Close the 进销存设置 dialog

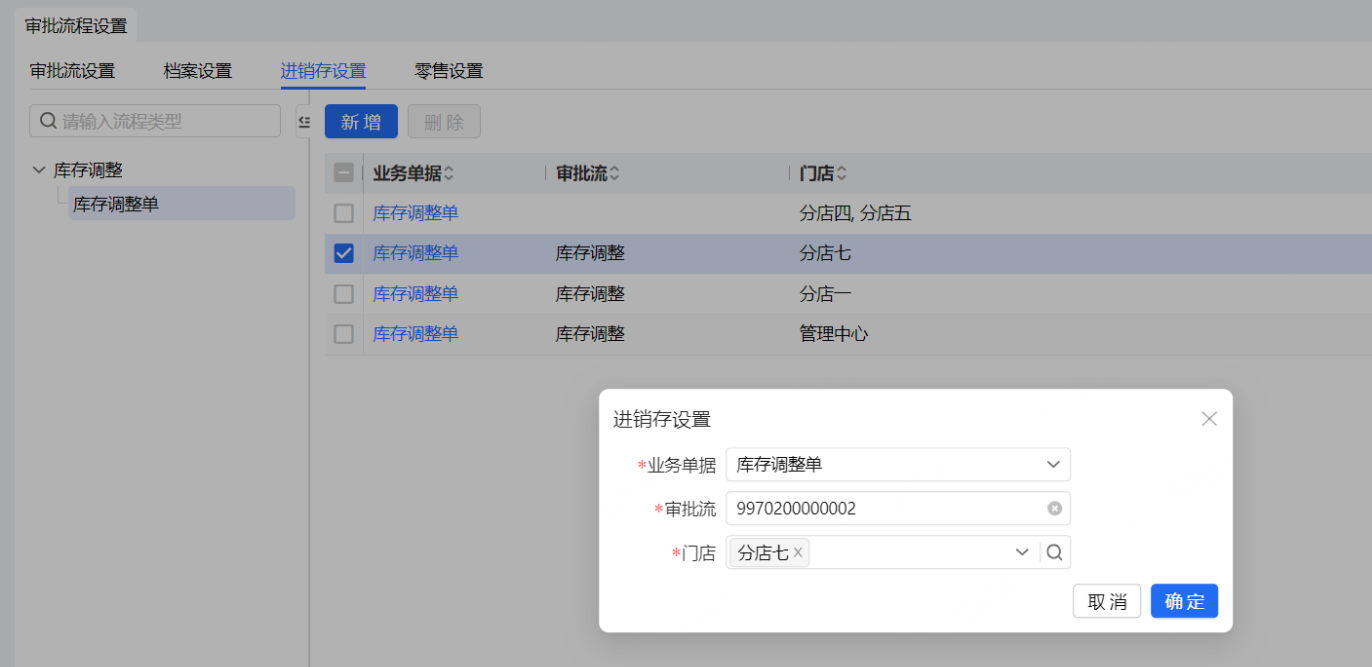point(1209,419)
